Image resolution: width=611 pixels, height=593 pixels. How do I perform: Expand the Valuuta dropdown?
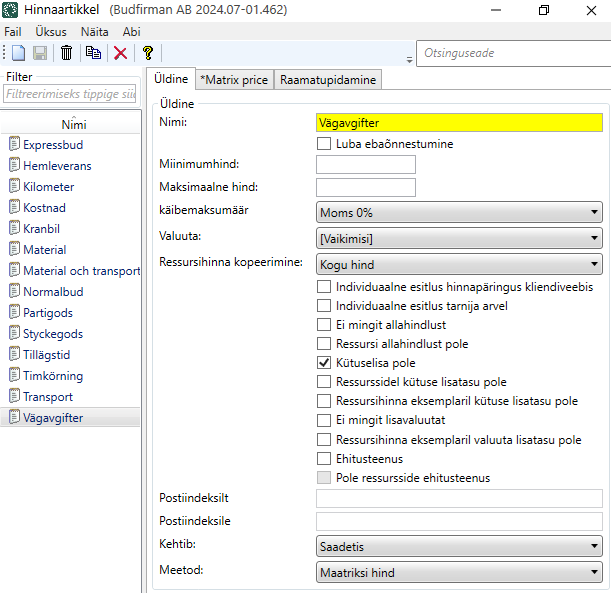click(459, 238)
